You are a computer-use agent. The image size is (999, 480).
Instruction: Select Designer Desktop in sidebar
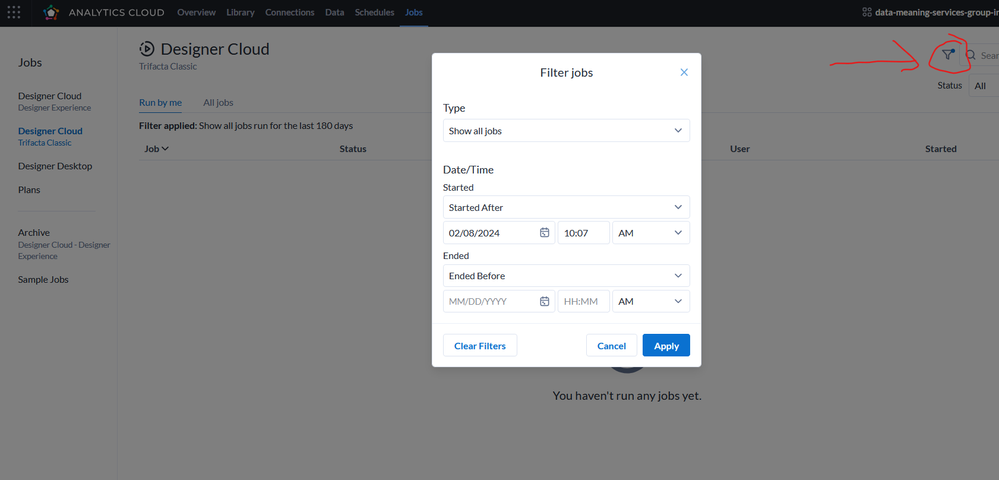pos(55,166)
